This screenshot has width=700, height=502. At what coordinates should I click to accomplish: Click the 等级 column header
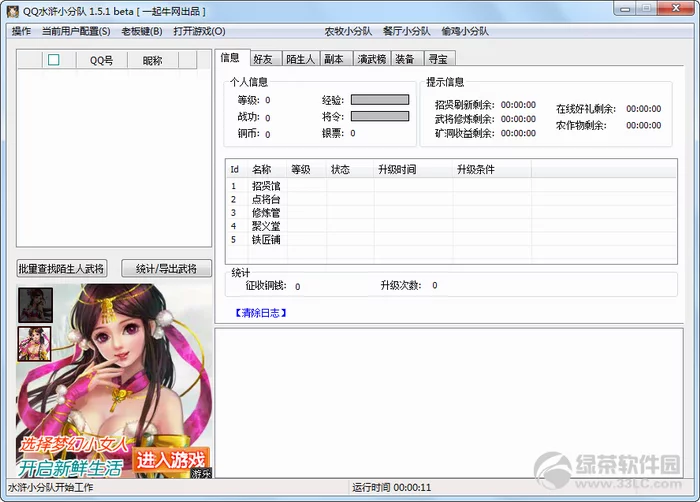[307, 169]
